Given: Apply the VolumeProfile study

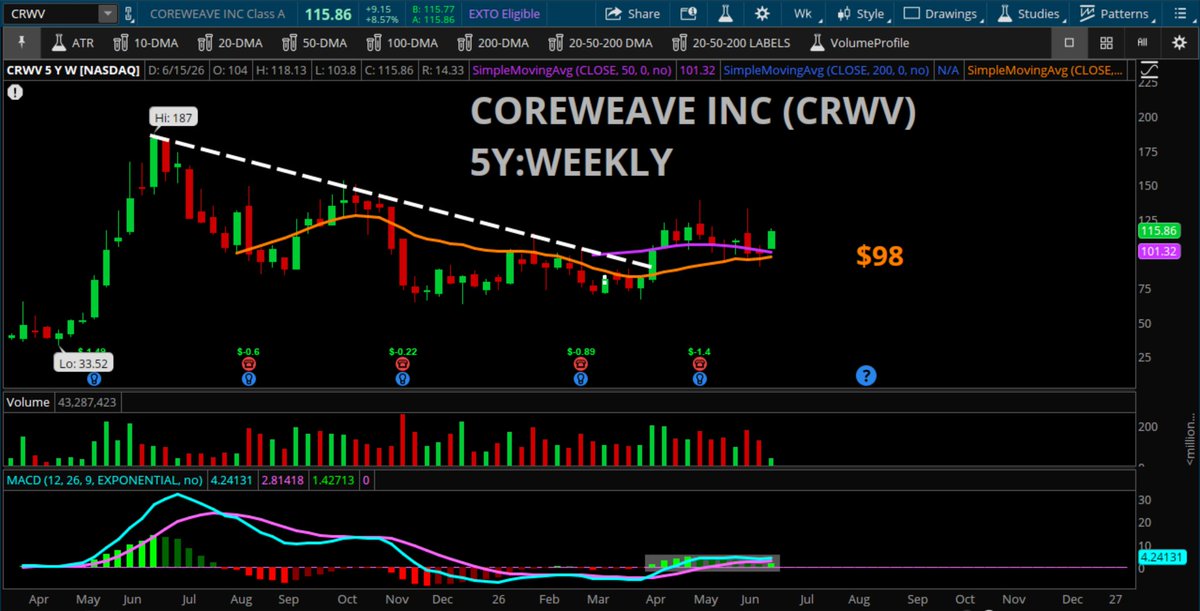Looking at the screenshot, I should (x=859, y=43).
